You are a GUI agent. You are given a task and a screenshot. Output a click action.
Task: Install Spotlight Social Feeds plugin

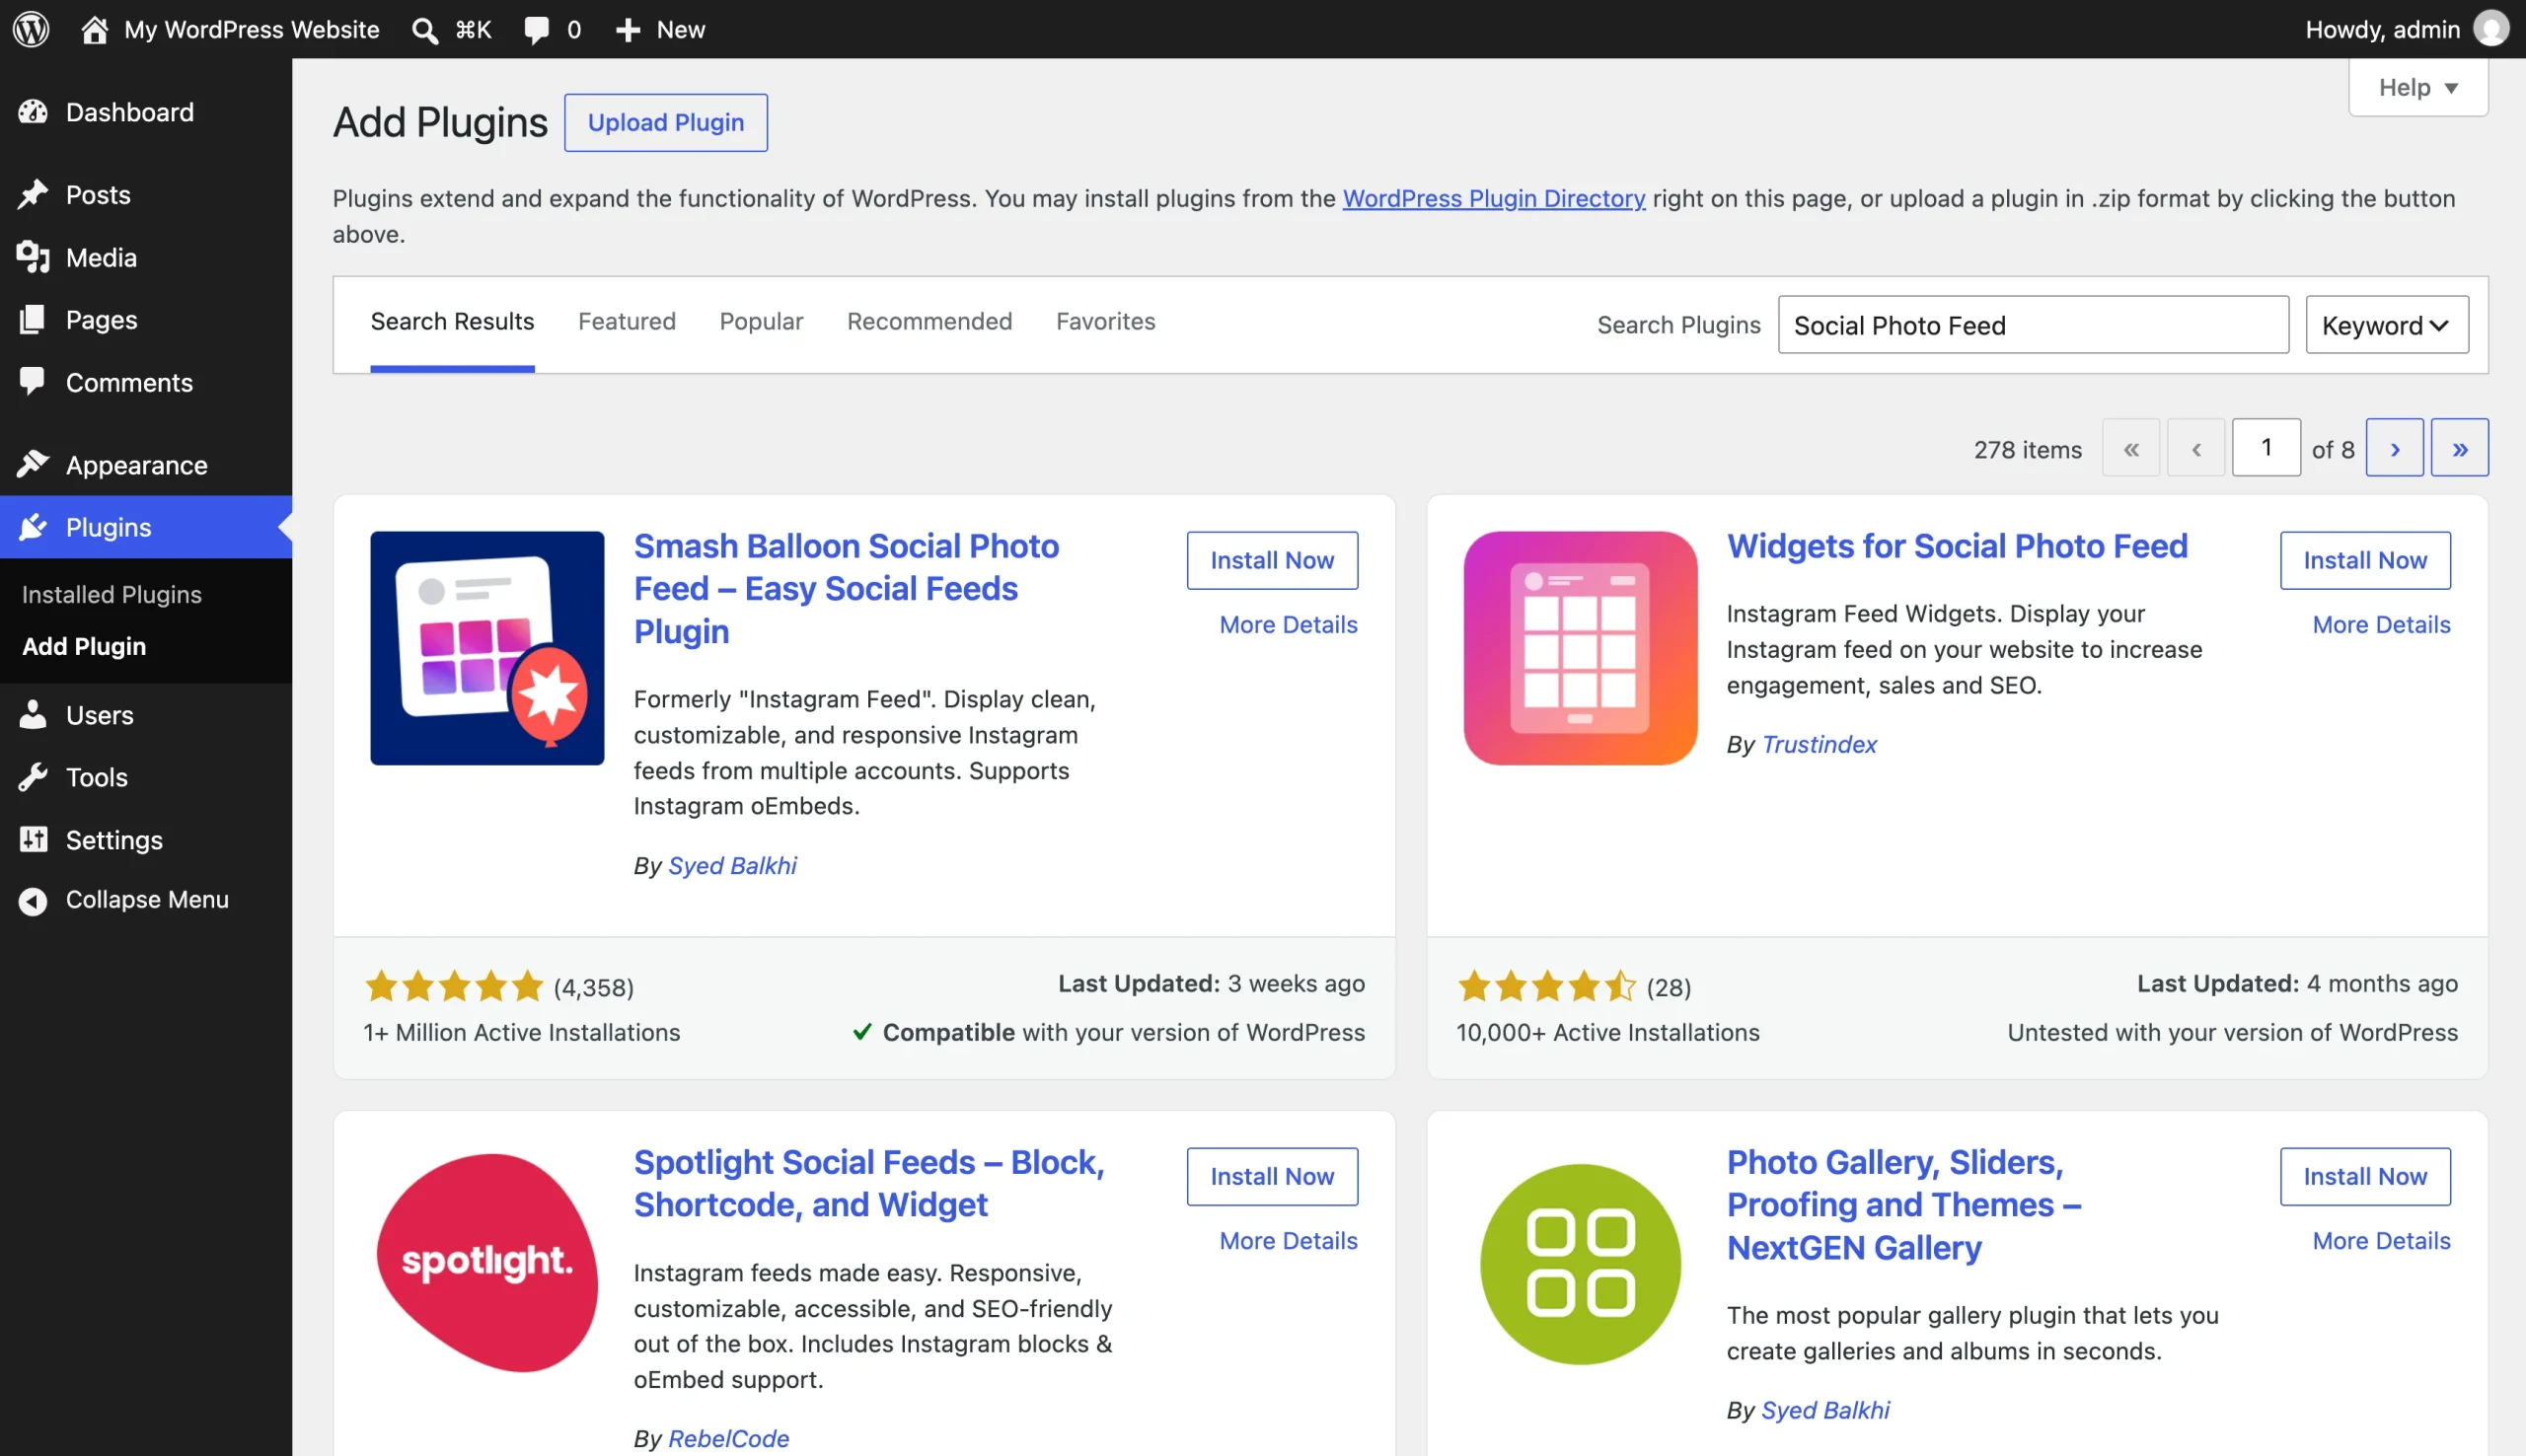click(1272, 1176)
